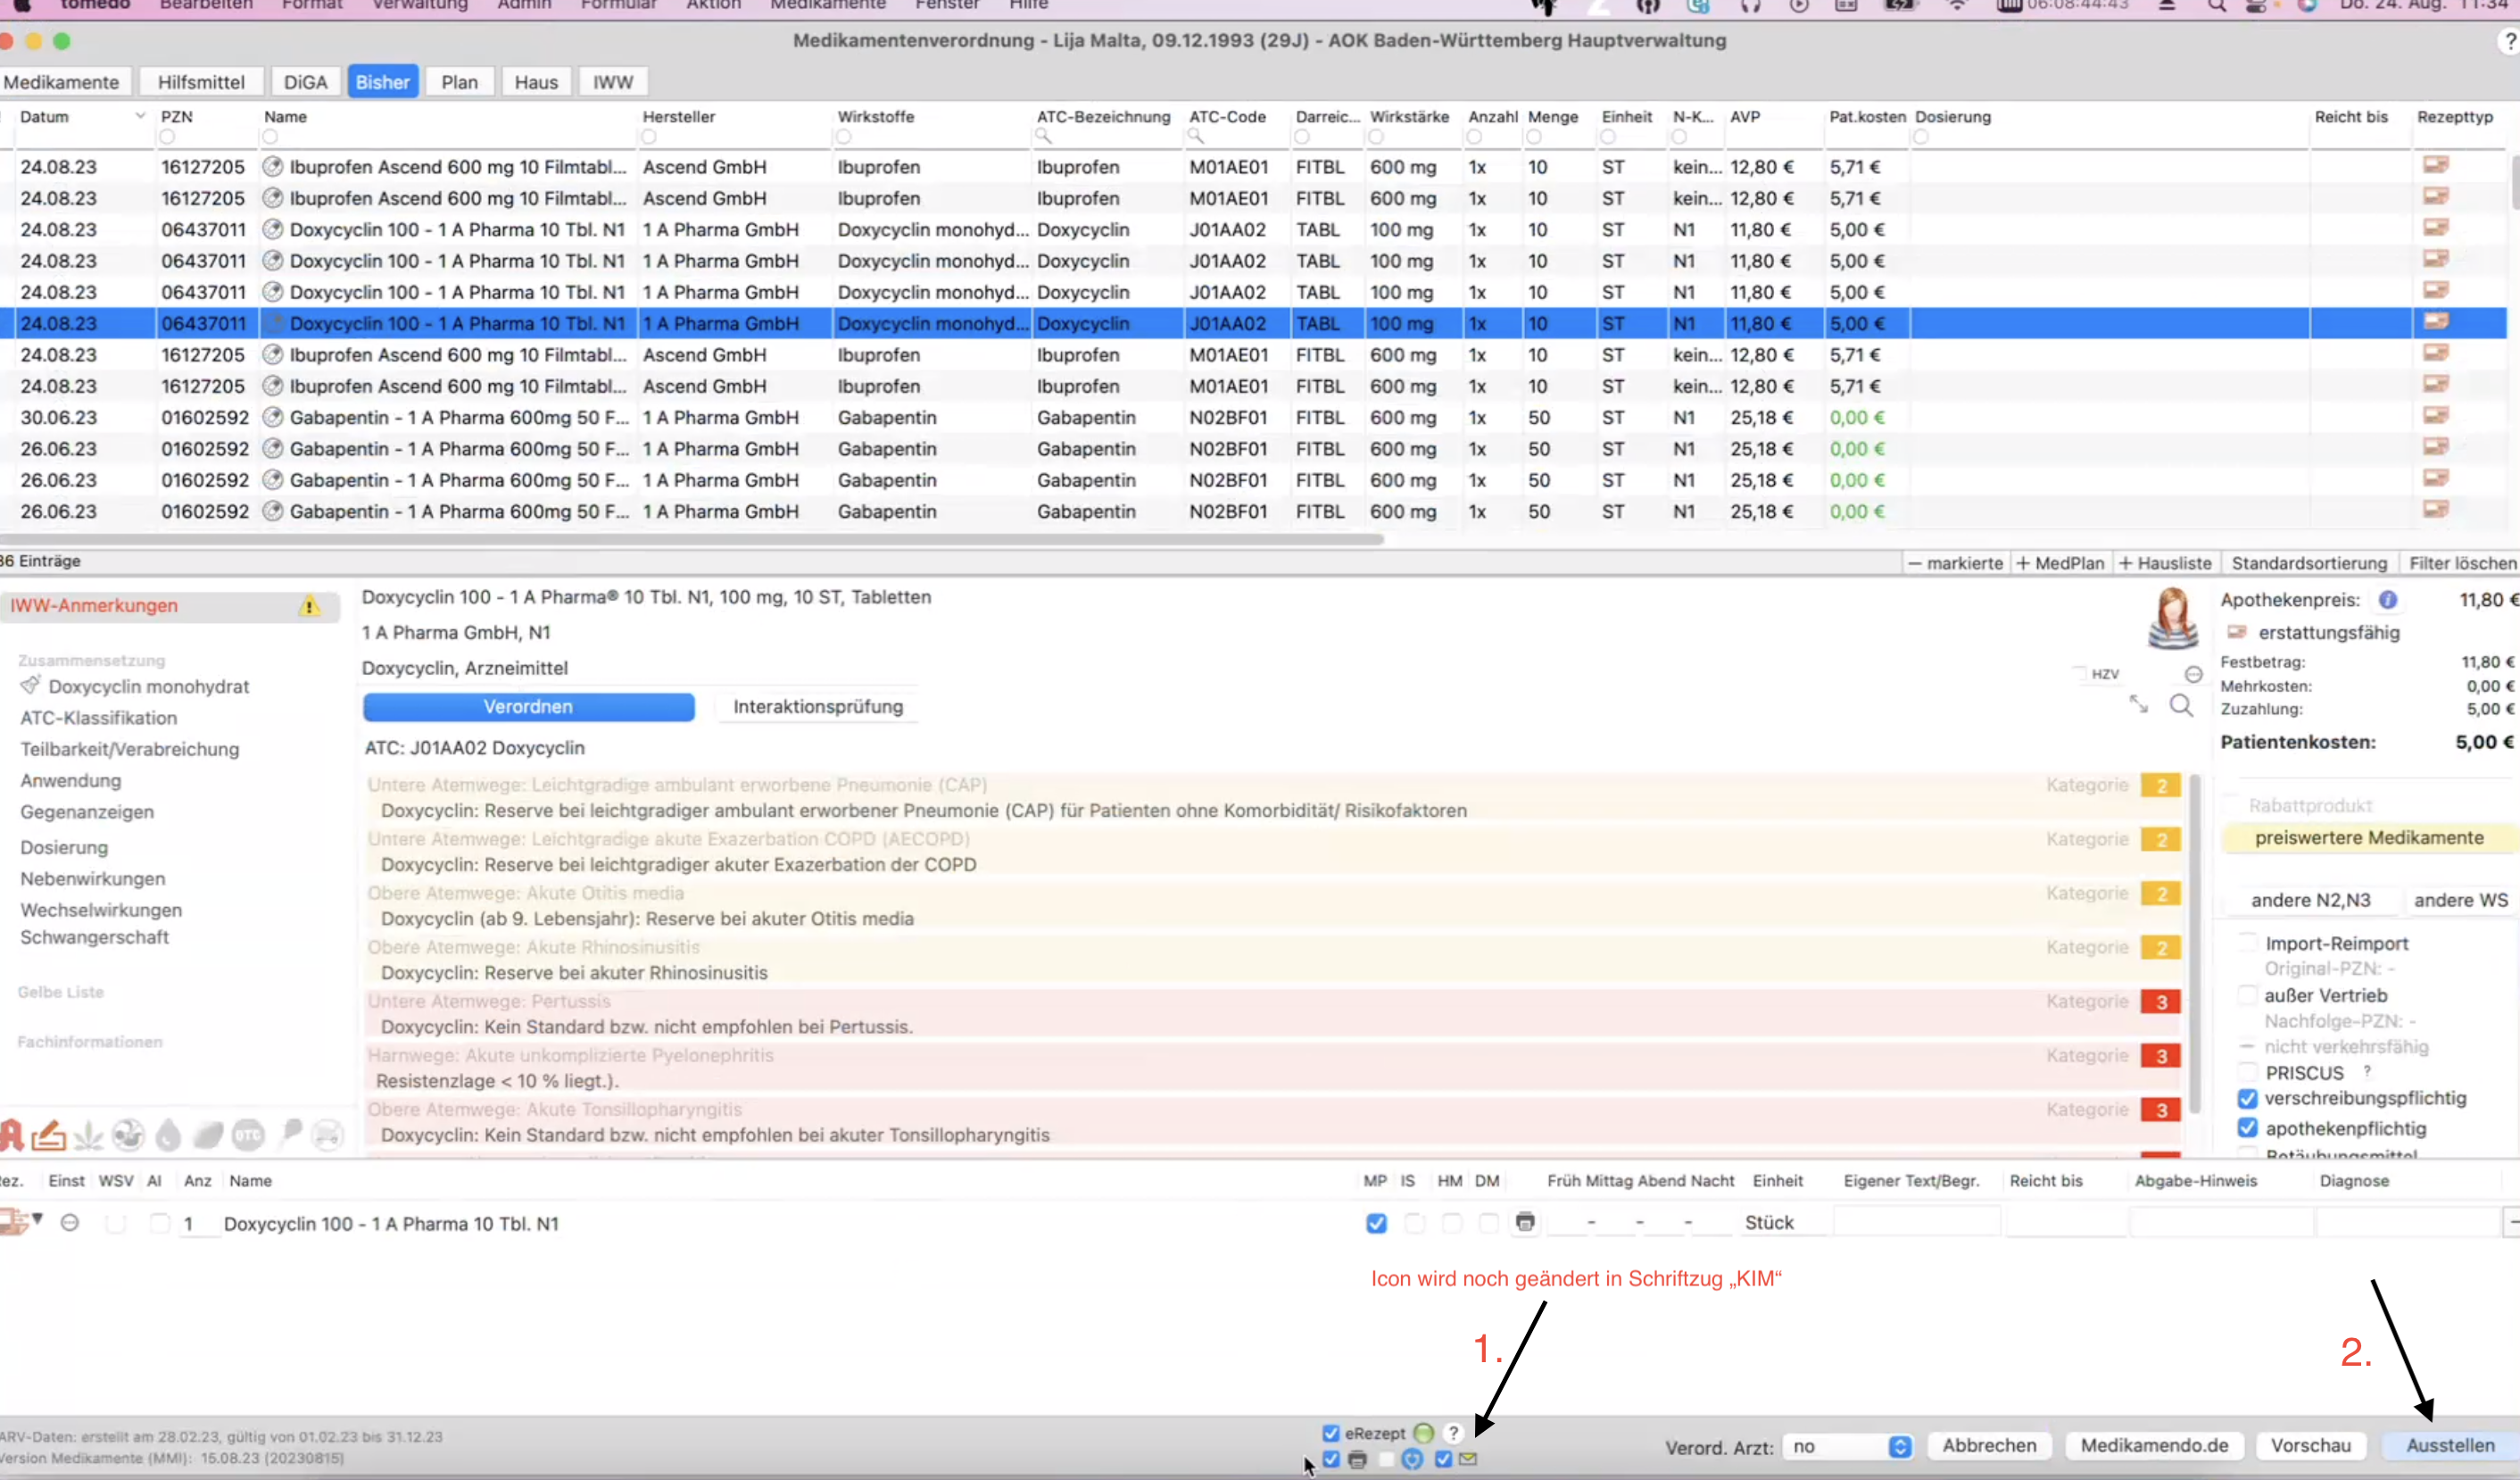Toggle the apothekenpflichtig checkbox
Image resolution: width=2520 pixels, height=1480 pixels.
point(2247,1128)
